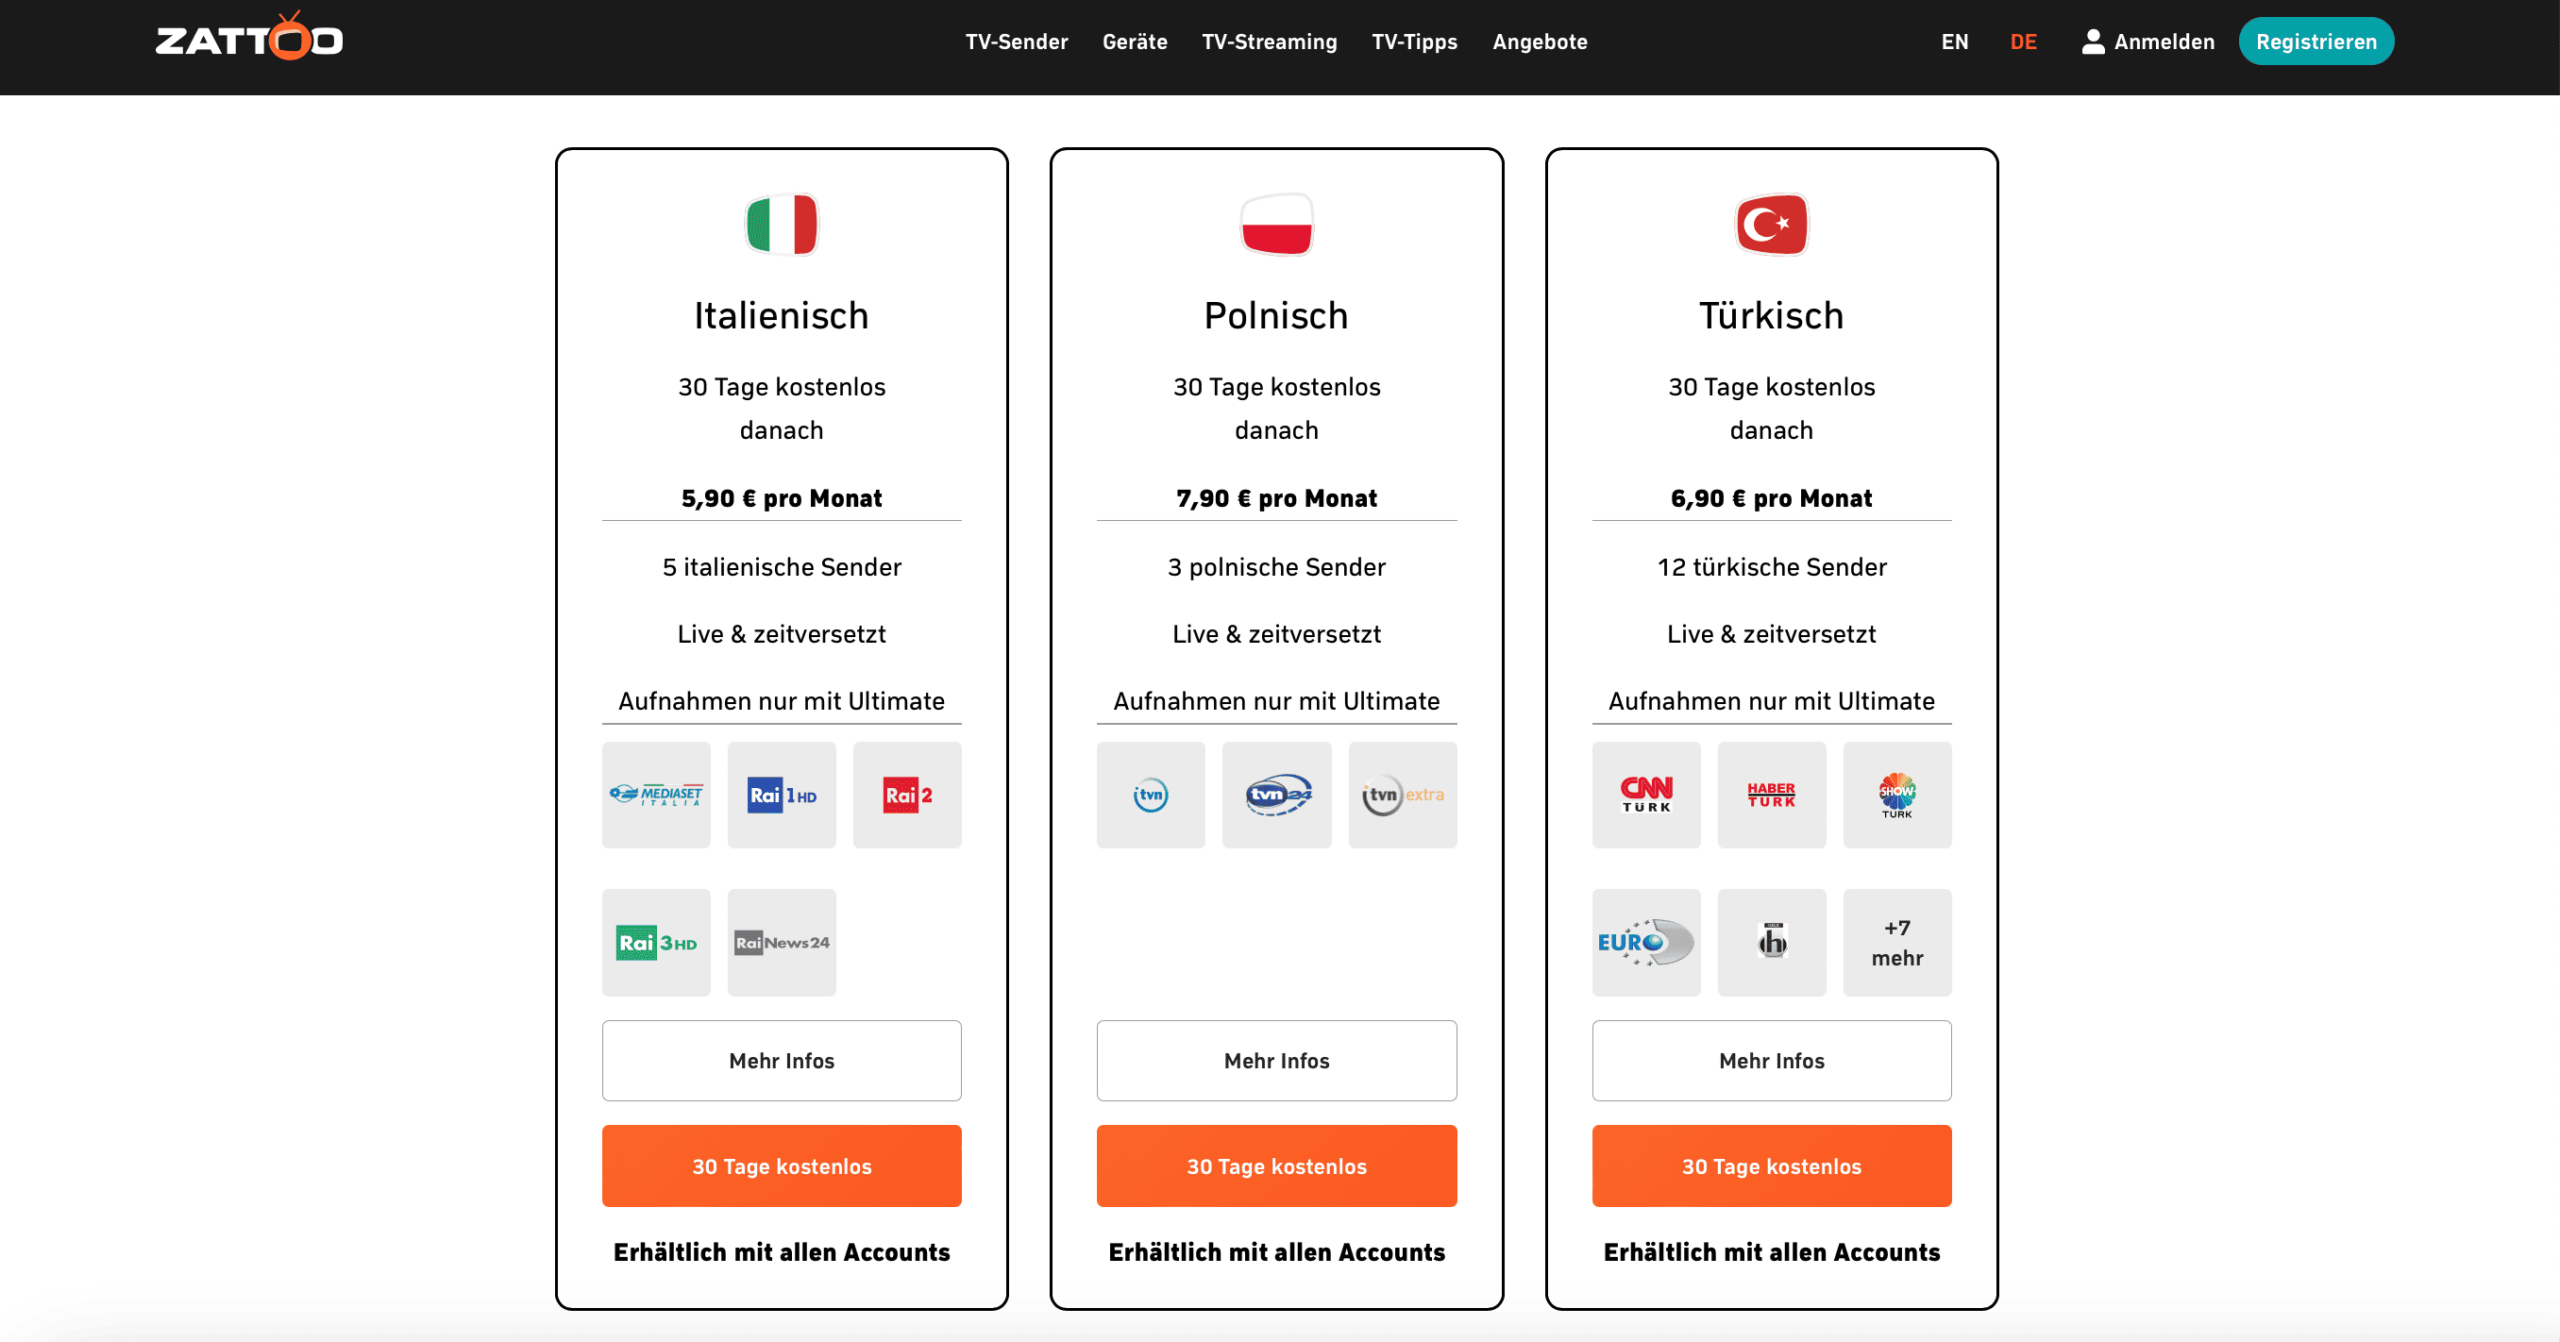Open the +7 mehr channels tile
2560x1342 pixels.
[x=1897, y=942]
